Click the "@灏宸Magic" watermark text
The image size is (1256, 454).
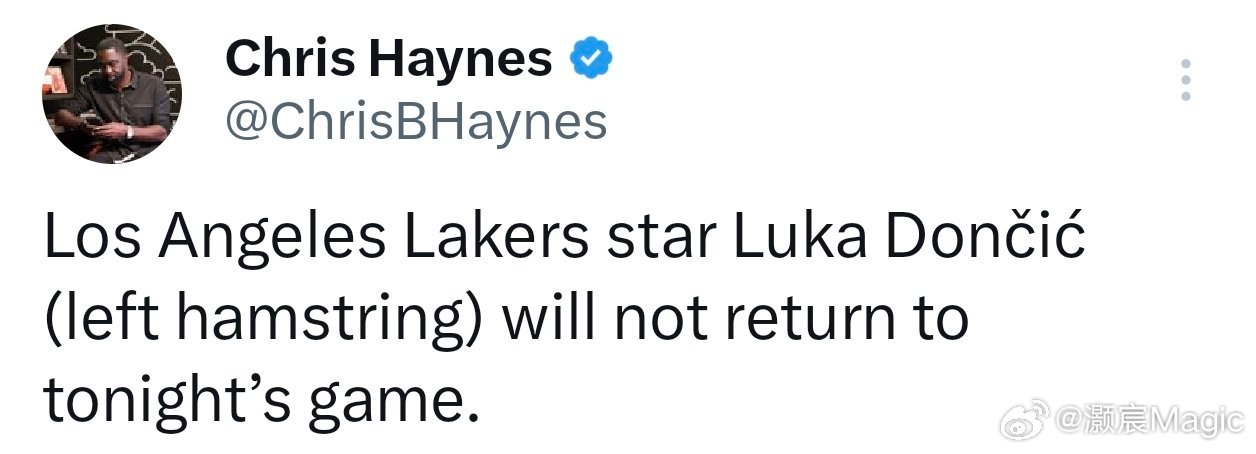click(x=1148, y=424)
